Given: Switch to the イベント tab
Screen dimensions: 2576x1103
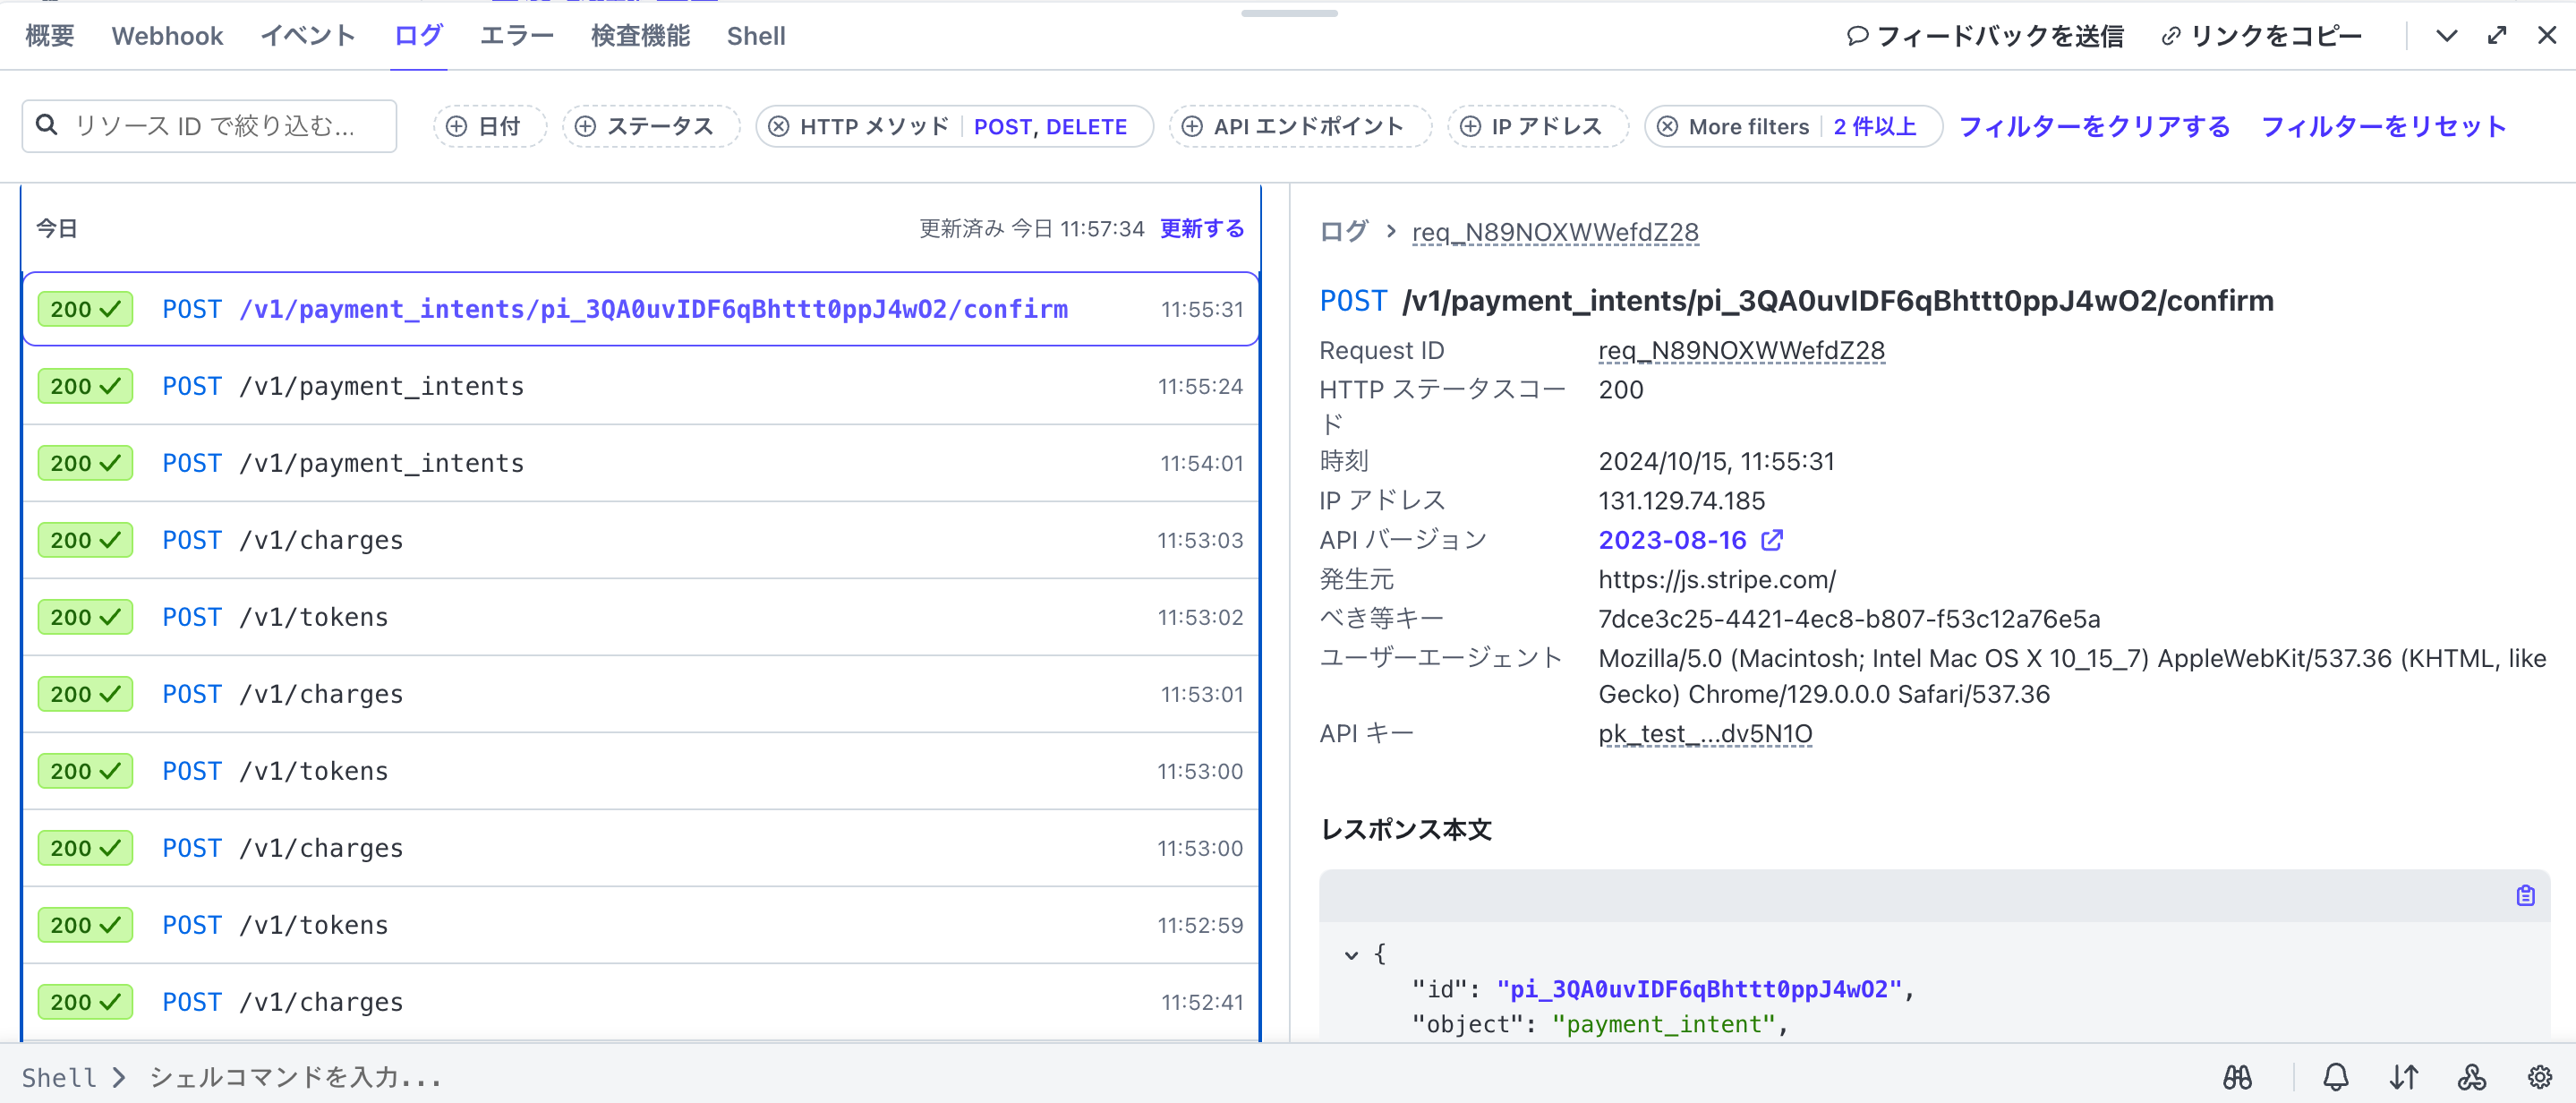Looking at the screenshot, I should [x=308, y=36].
